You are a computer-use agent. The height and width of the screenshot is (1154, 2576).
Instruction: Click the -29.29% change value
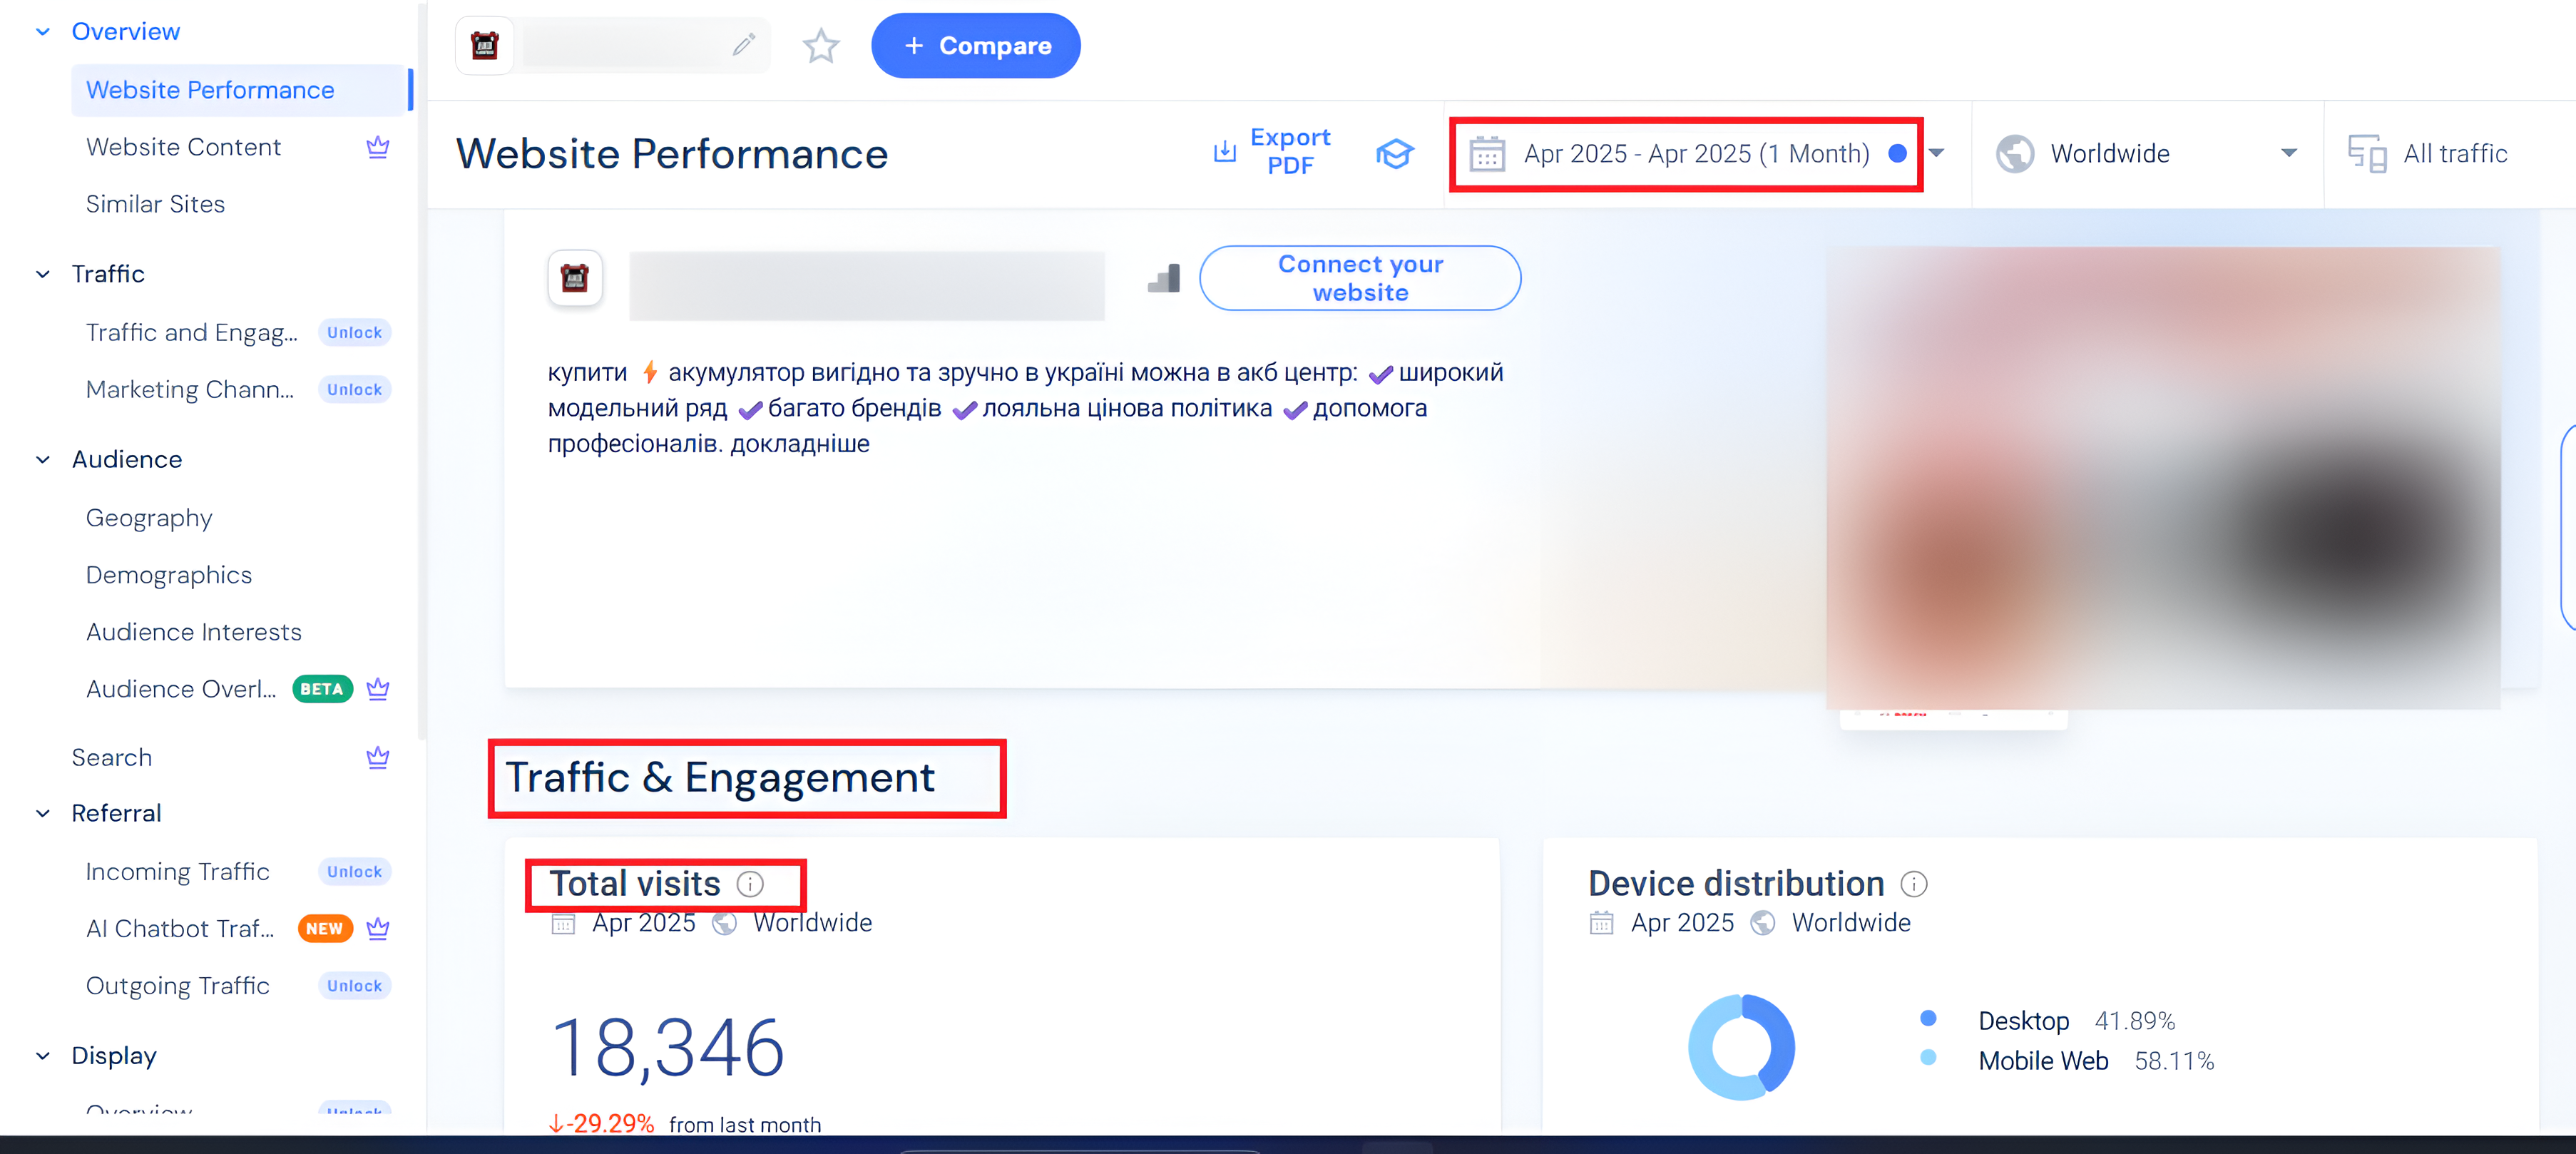tap(601, 1123)
